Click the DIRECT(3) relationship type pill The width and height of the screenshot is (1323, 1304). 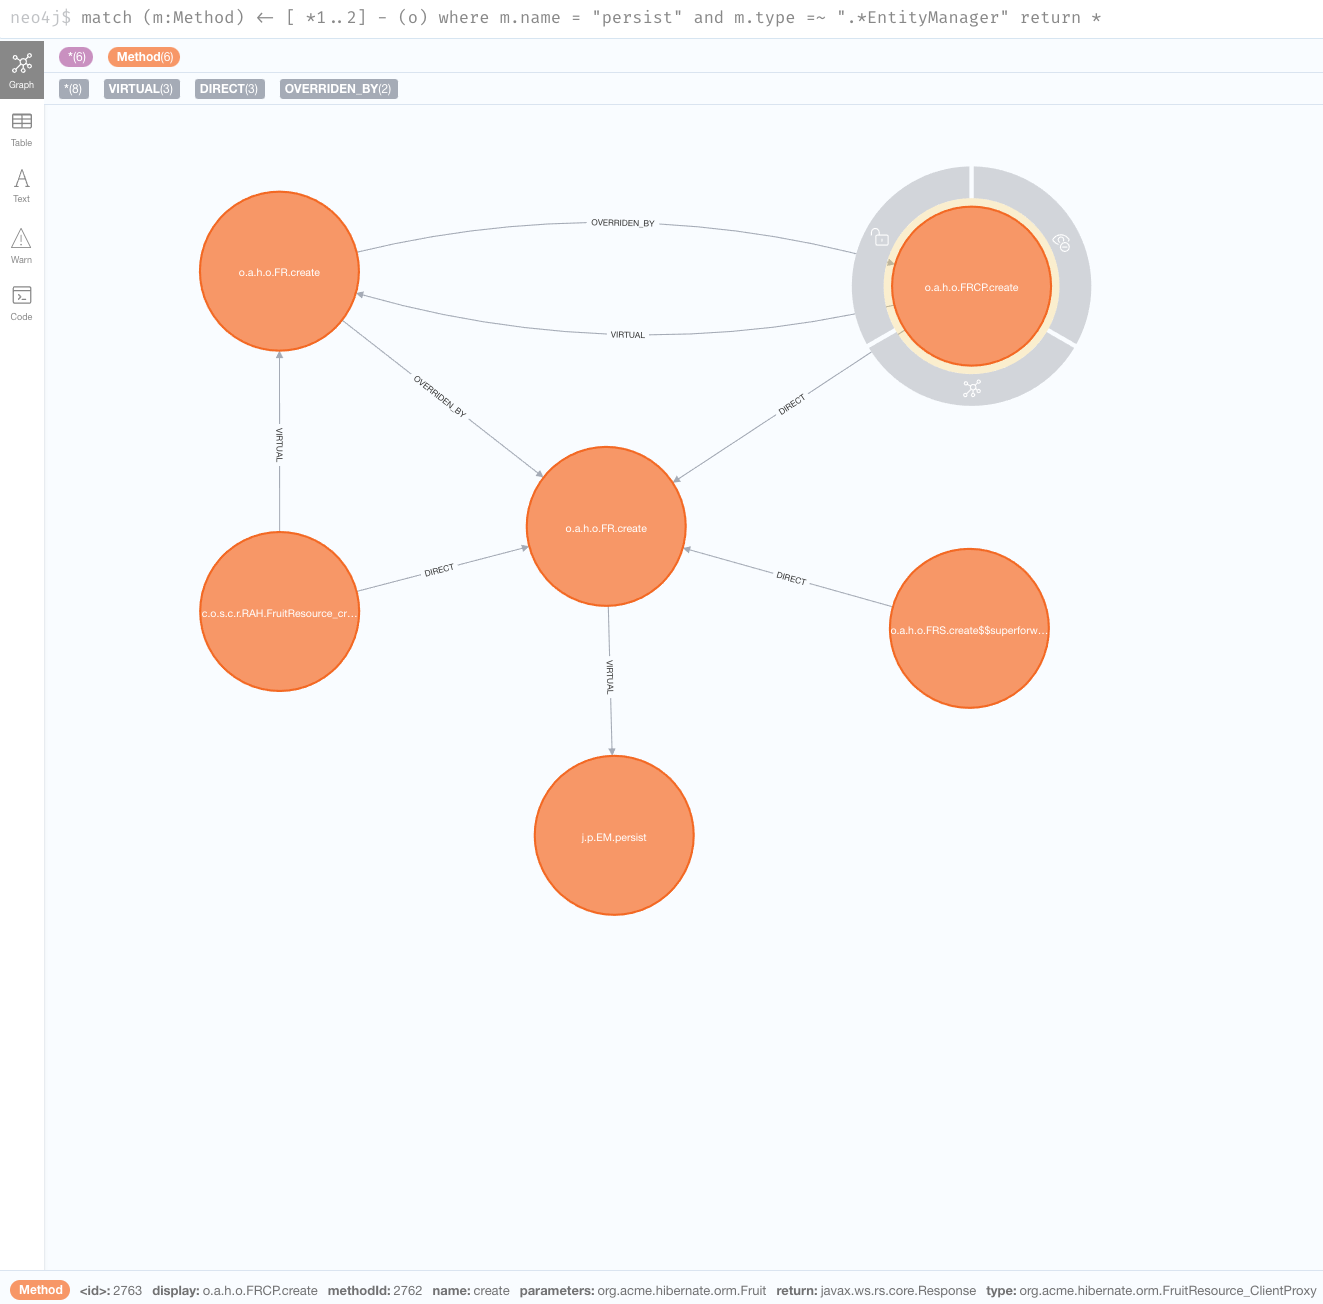(229, 88)
